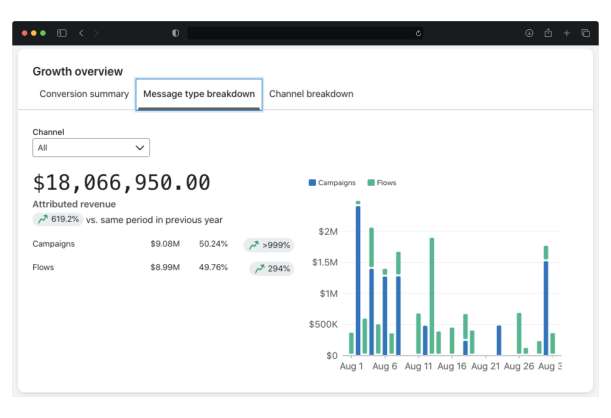Open the browser downloads icon

click(529, 33)
